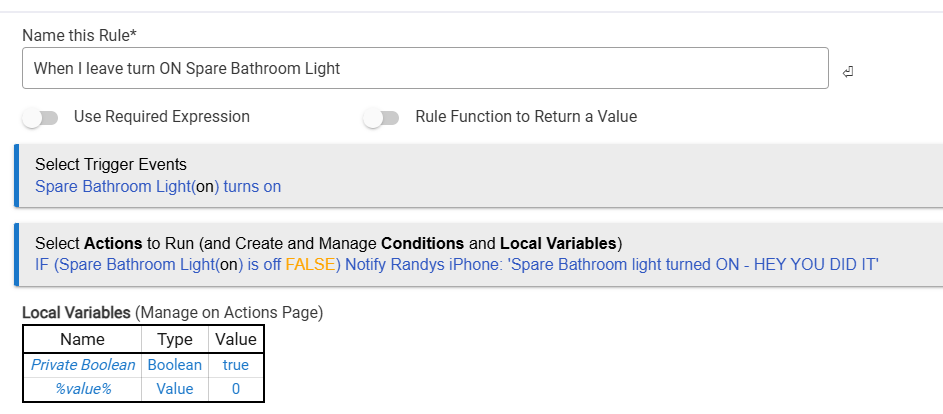Screen dimensions: 943x414
Task: Open the 'Spare Bathroom Light(on) turns on' trigger
Action: [x=158, y=186]
